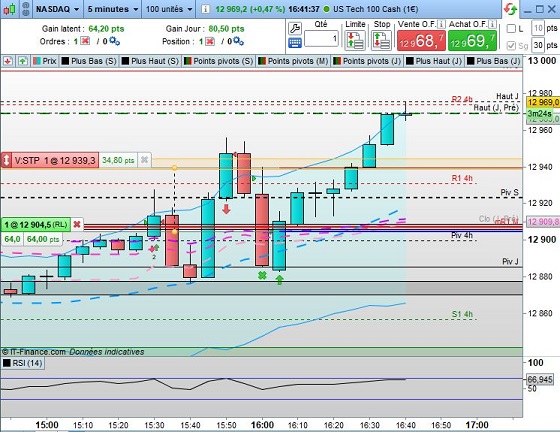
Task: Click the Stop order icon button
Action: (382, 40)
